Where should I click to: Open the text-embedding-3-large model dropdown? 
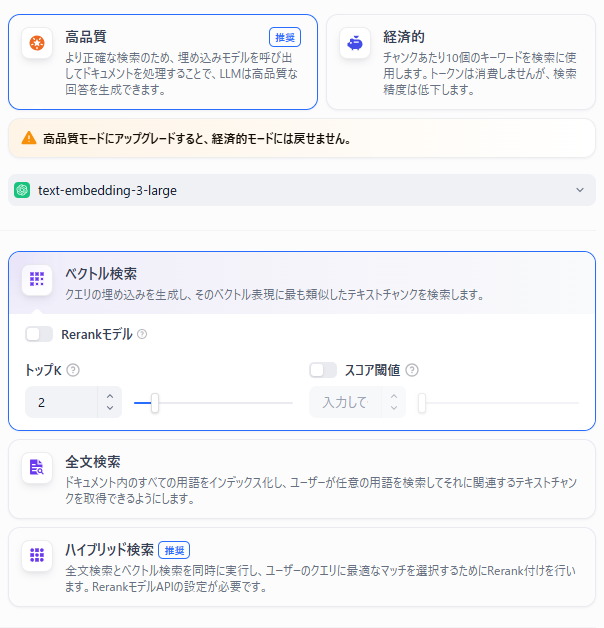point(301,190)
